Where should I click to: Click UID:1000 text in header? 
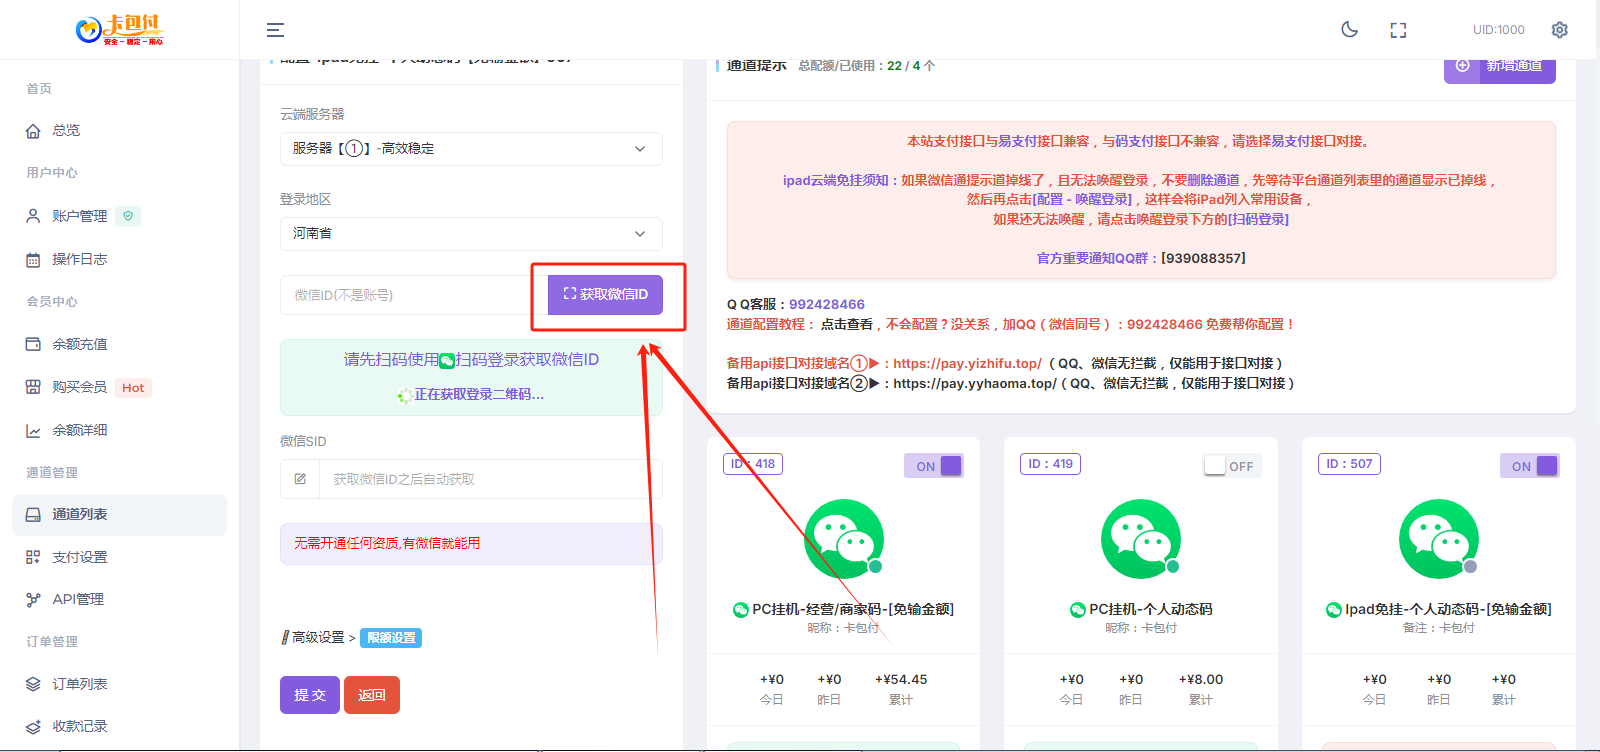pyautogui.click(x=1498, y=30)
